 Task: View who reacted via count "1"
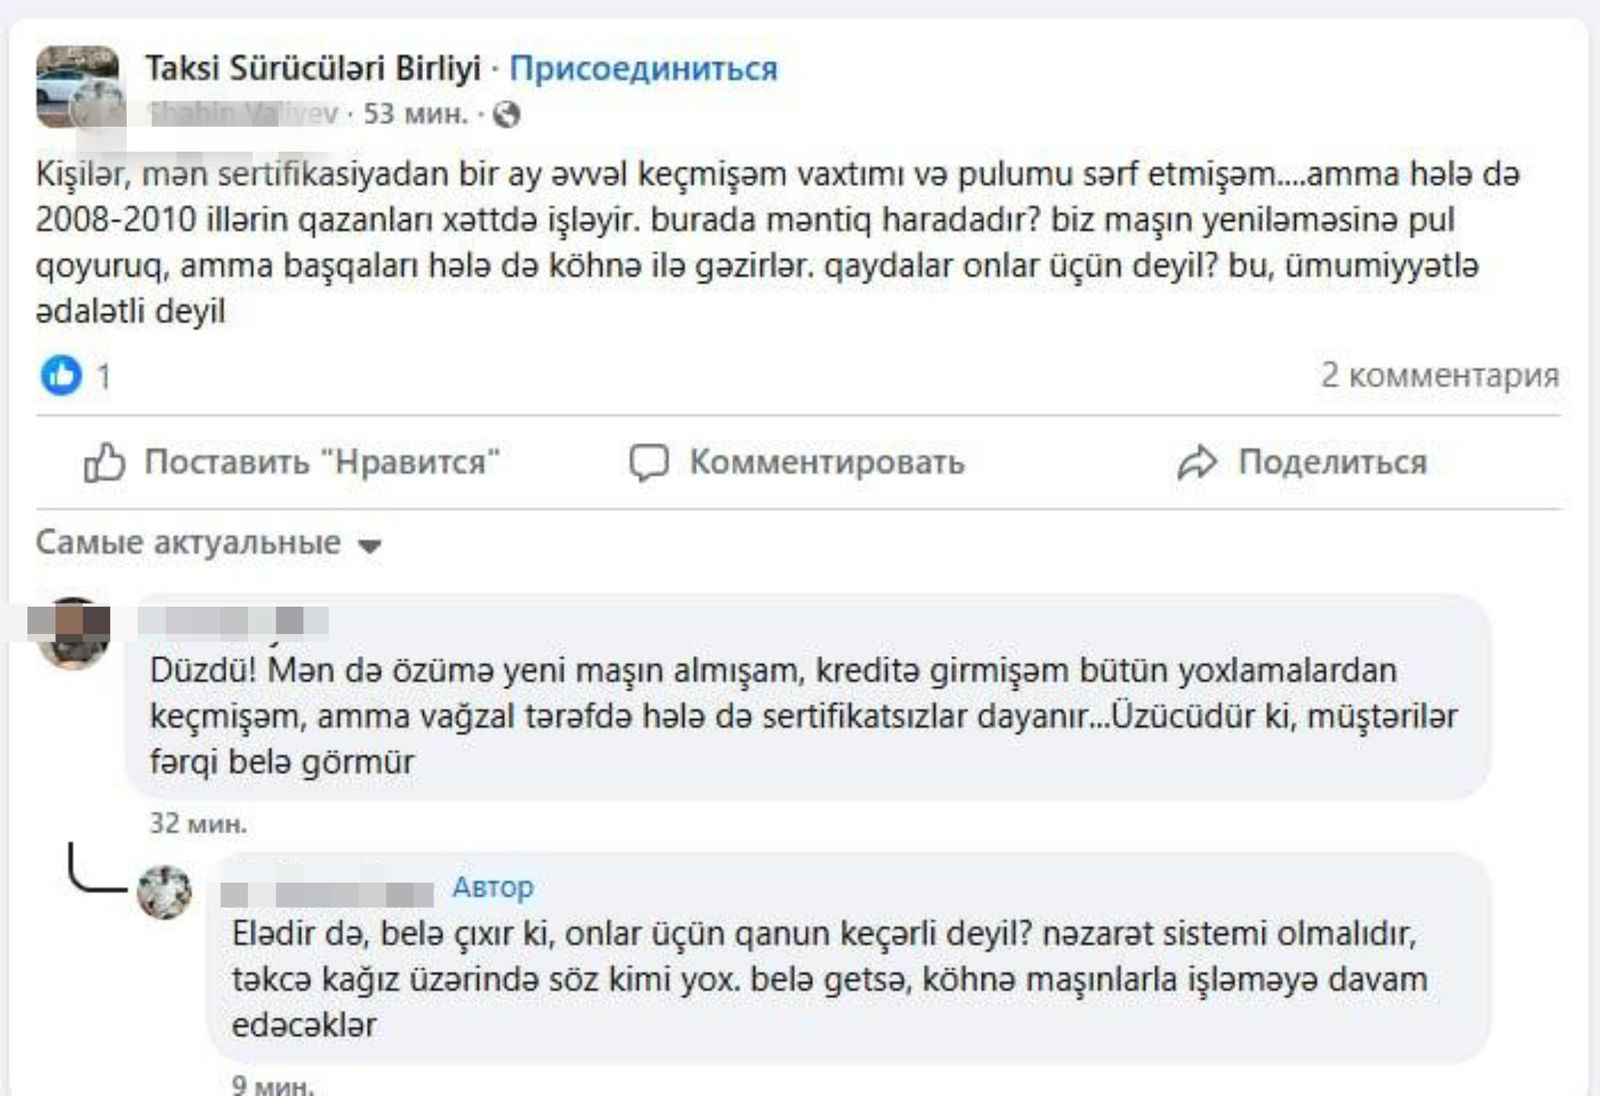[103, 377]
